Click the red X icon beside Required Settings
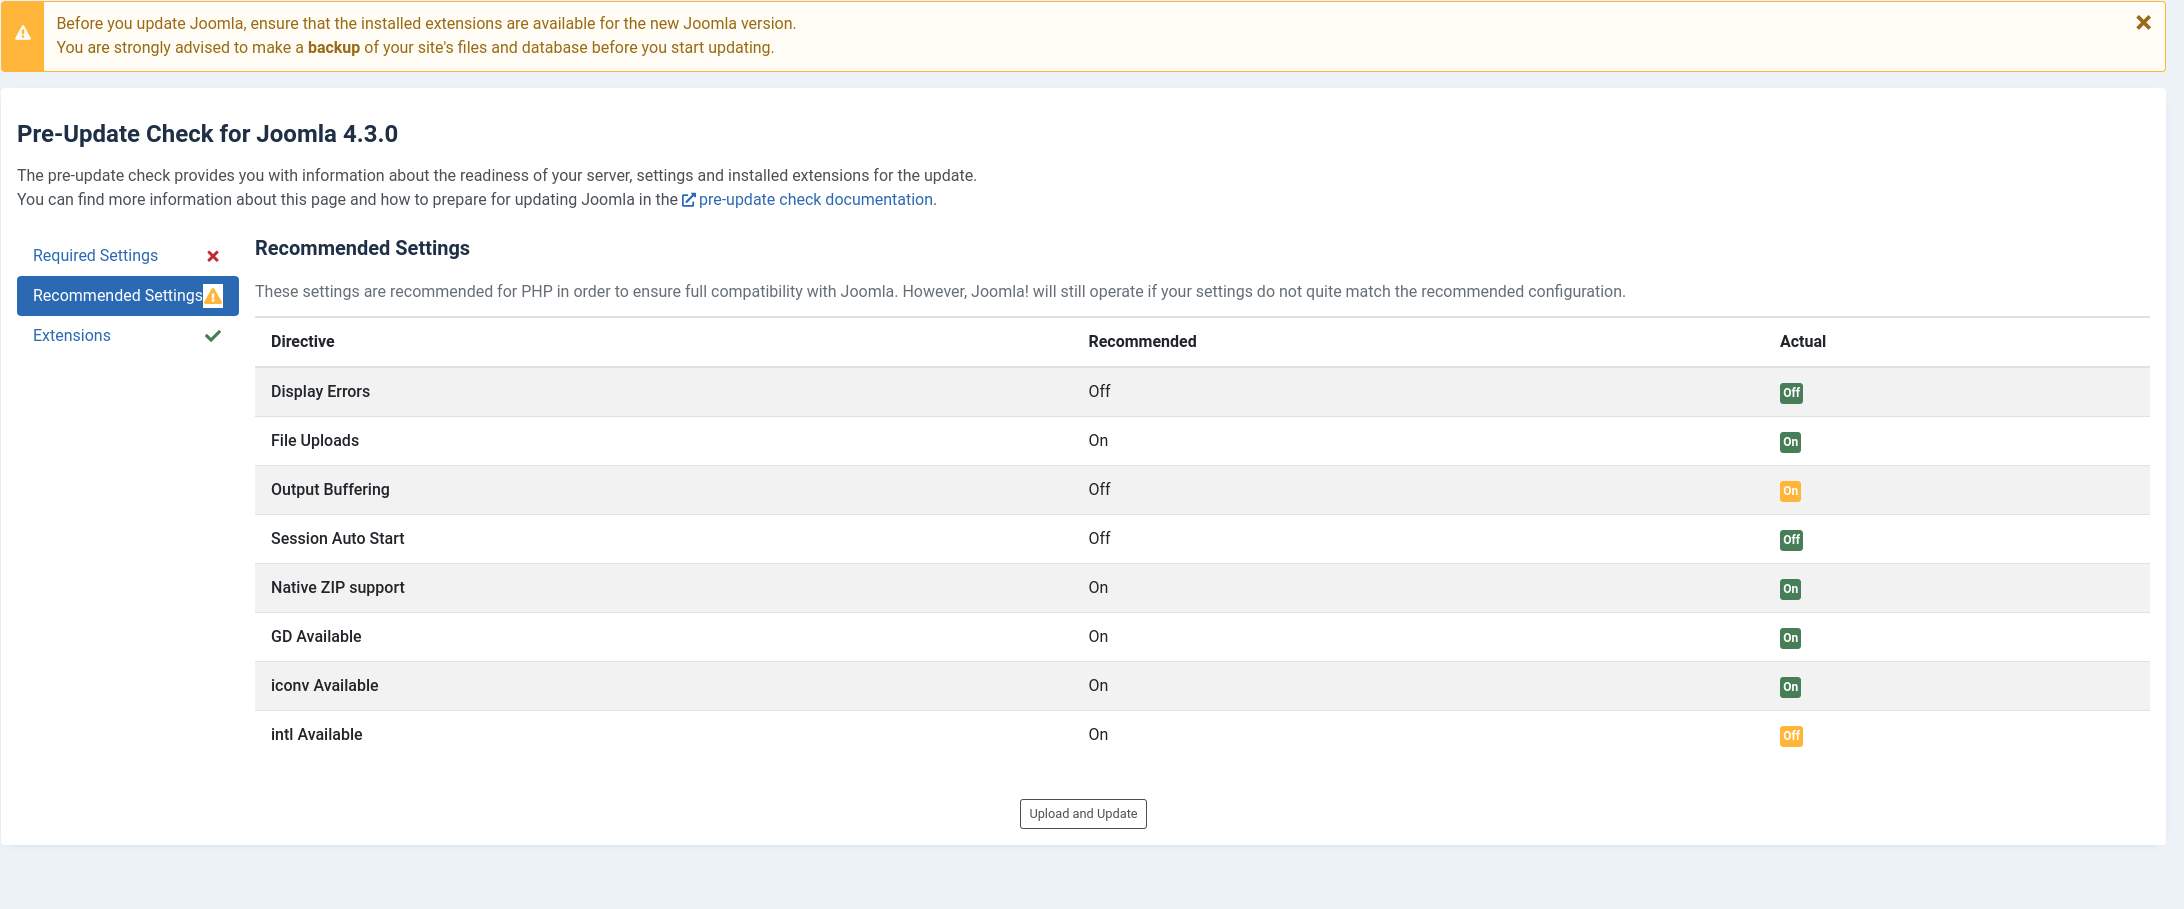Viewport: 2184px width, 909px height. click(213, 256)
